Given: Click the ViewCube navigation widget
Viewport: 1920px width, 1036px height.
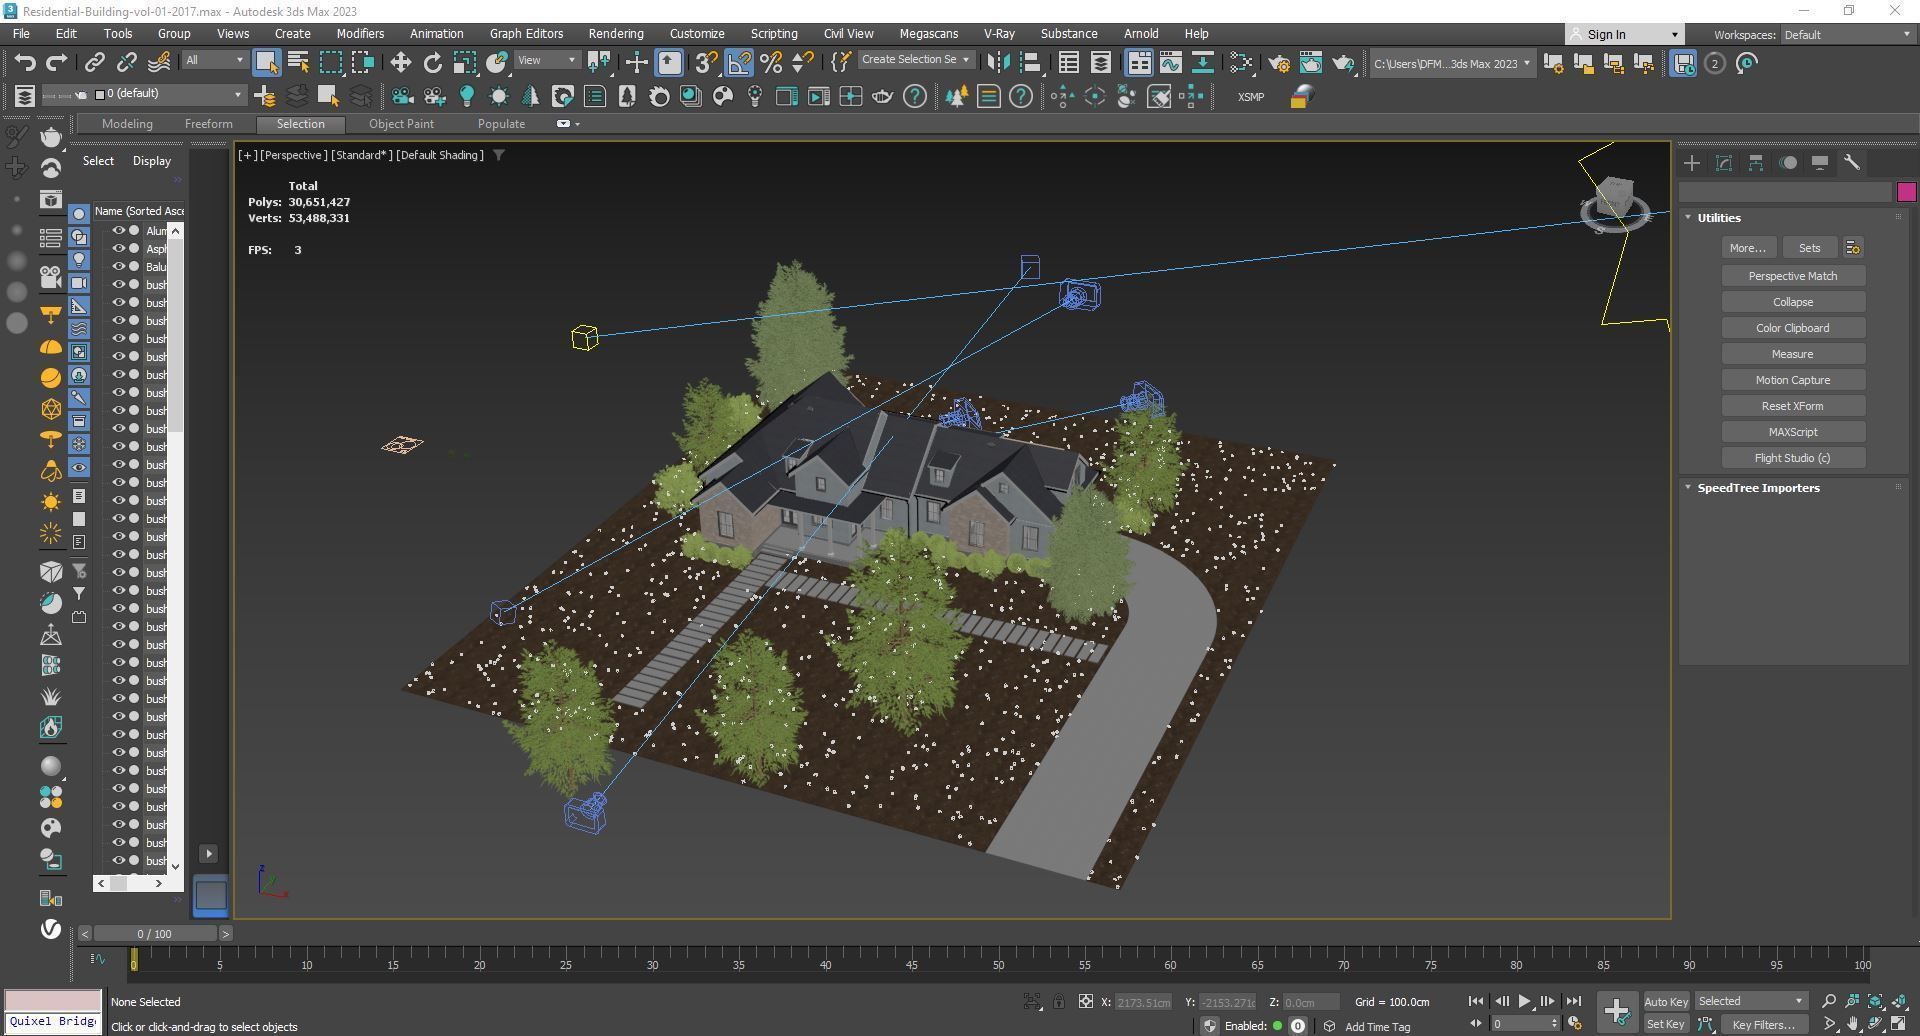Looking at the screenshot, I should pyautogui.click(x=1614, y=204).
